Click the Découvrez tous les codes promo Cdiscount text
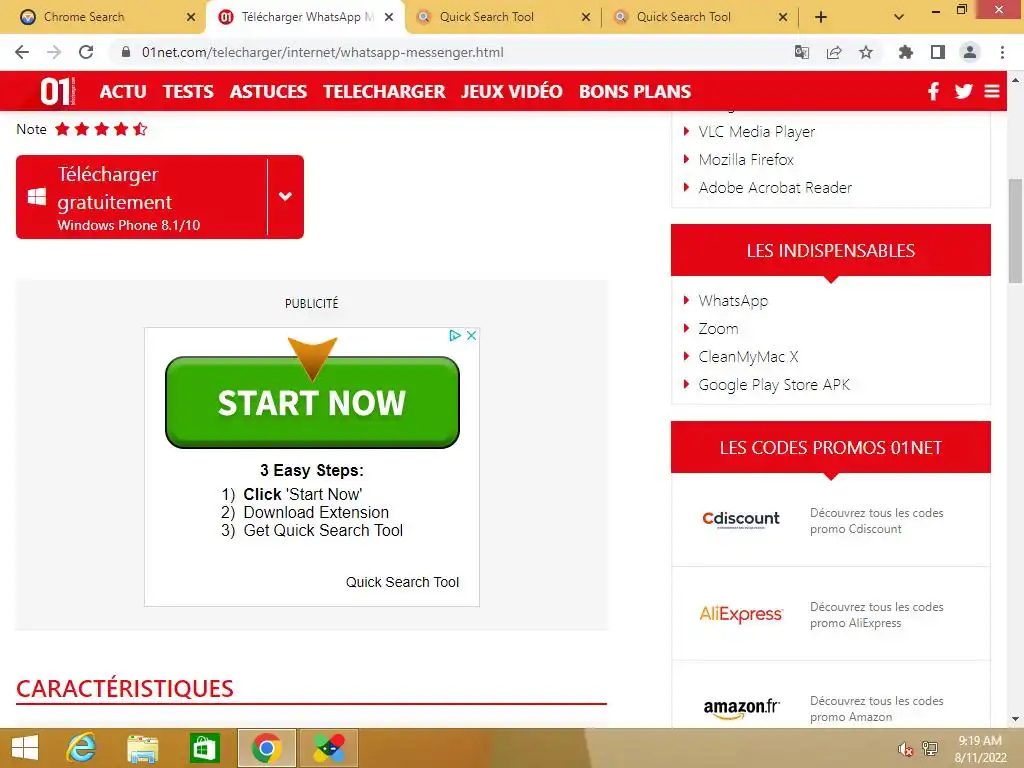This screenshot has width=1024, height=768. [876, 521]
